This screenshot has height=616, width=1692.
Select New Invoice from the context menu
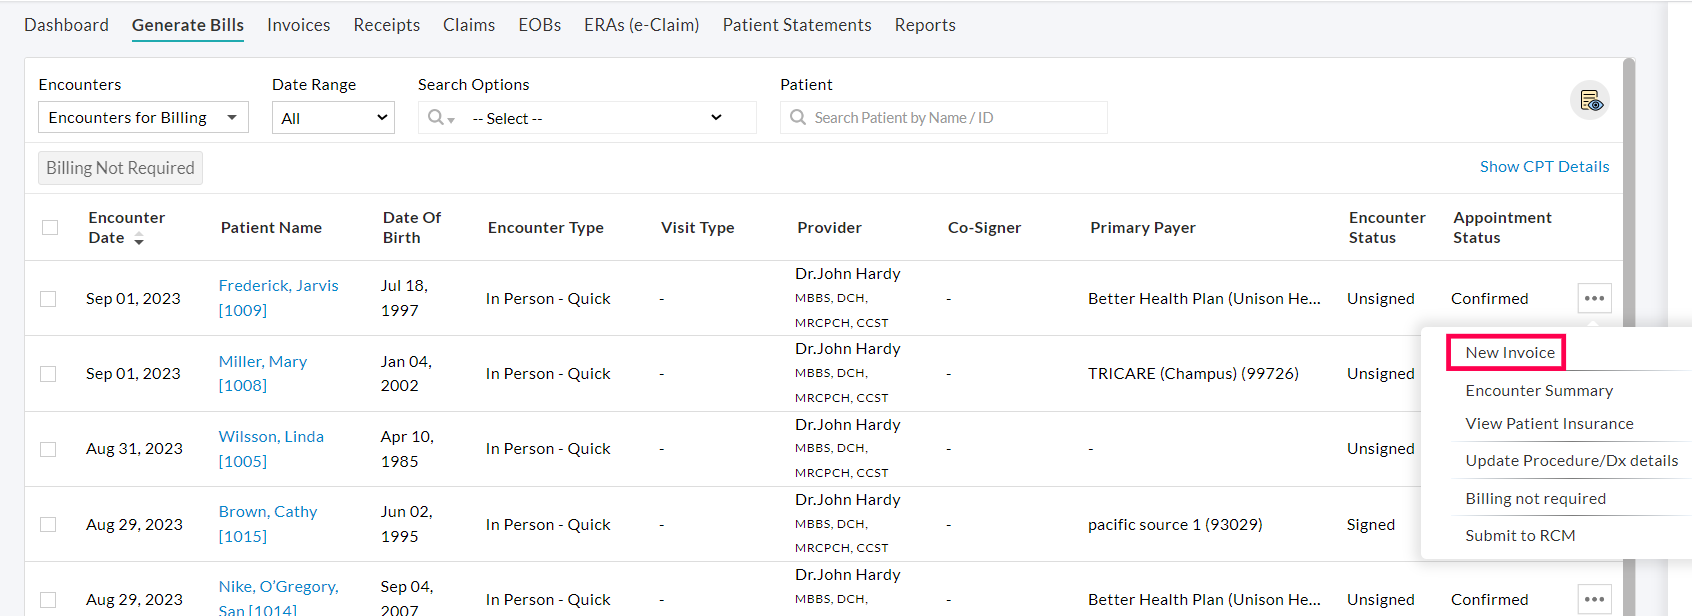(1509, 353)
